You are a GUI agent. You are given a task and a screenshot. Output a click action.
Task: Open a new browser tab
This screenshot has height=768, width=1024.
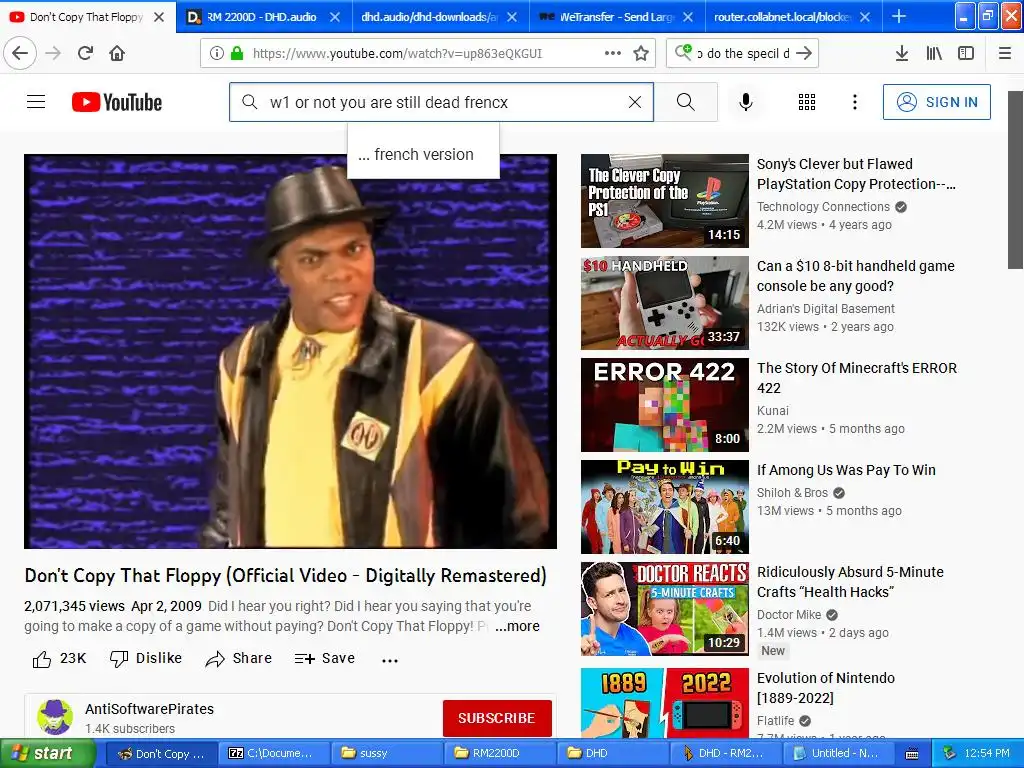(x=899, y=16)
